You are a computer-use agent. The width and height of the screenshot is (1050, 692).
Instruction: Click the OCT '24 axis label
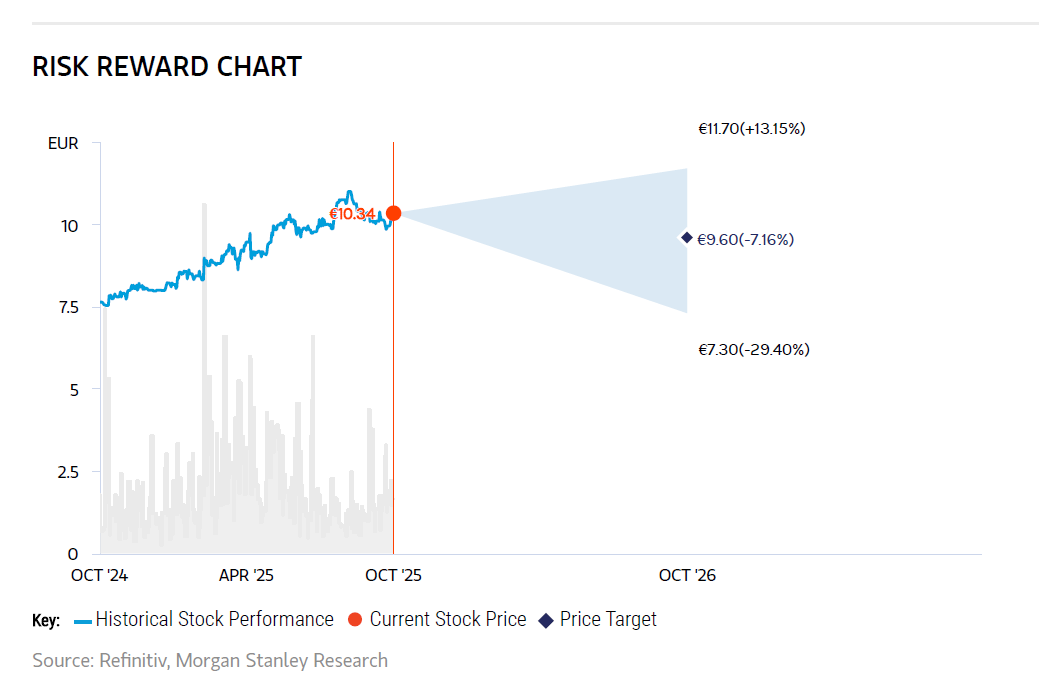click(99, 576)
